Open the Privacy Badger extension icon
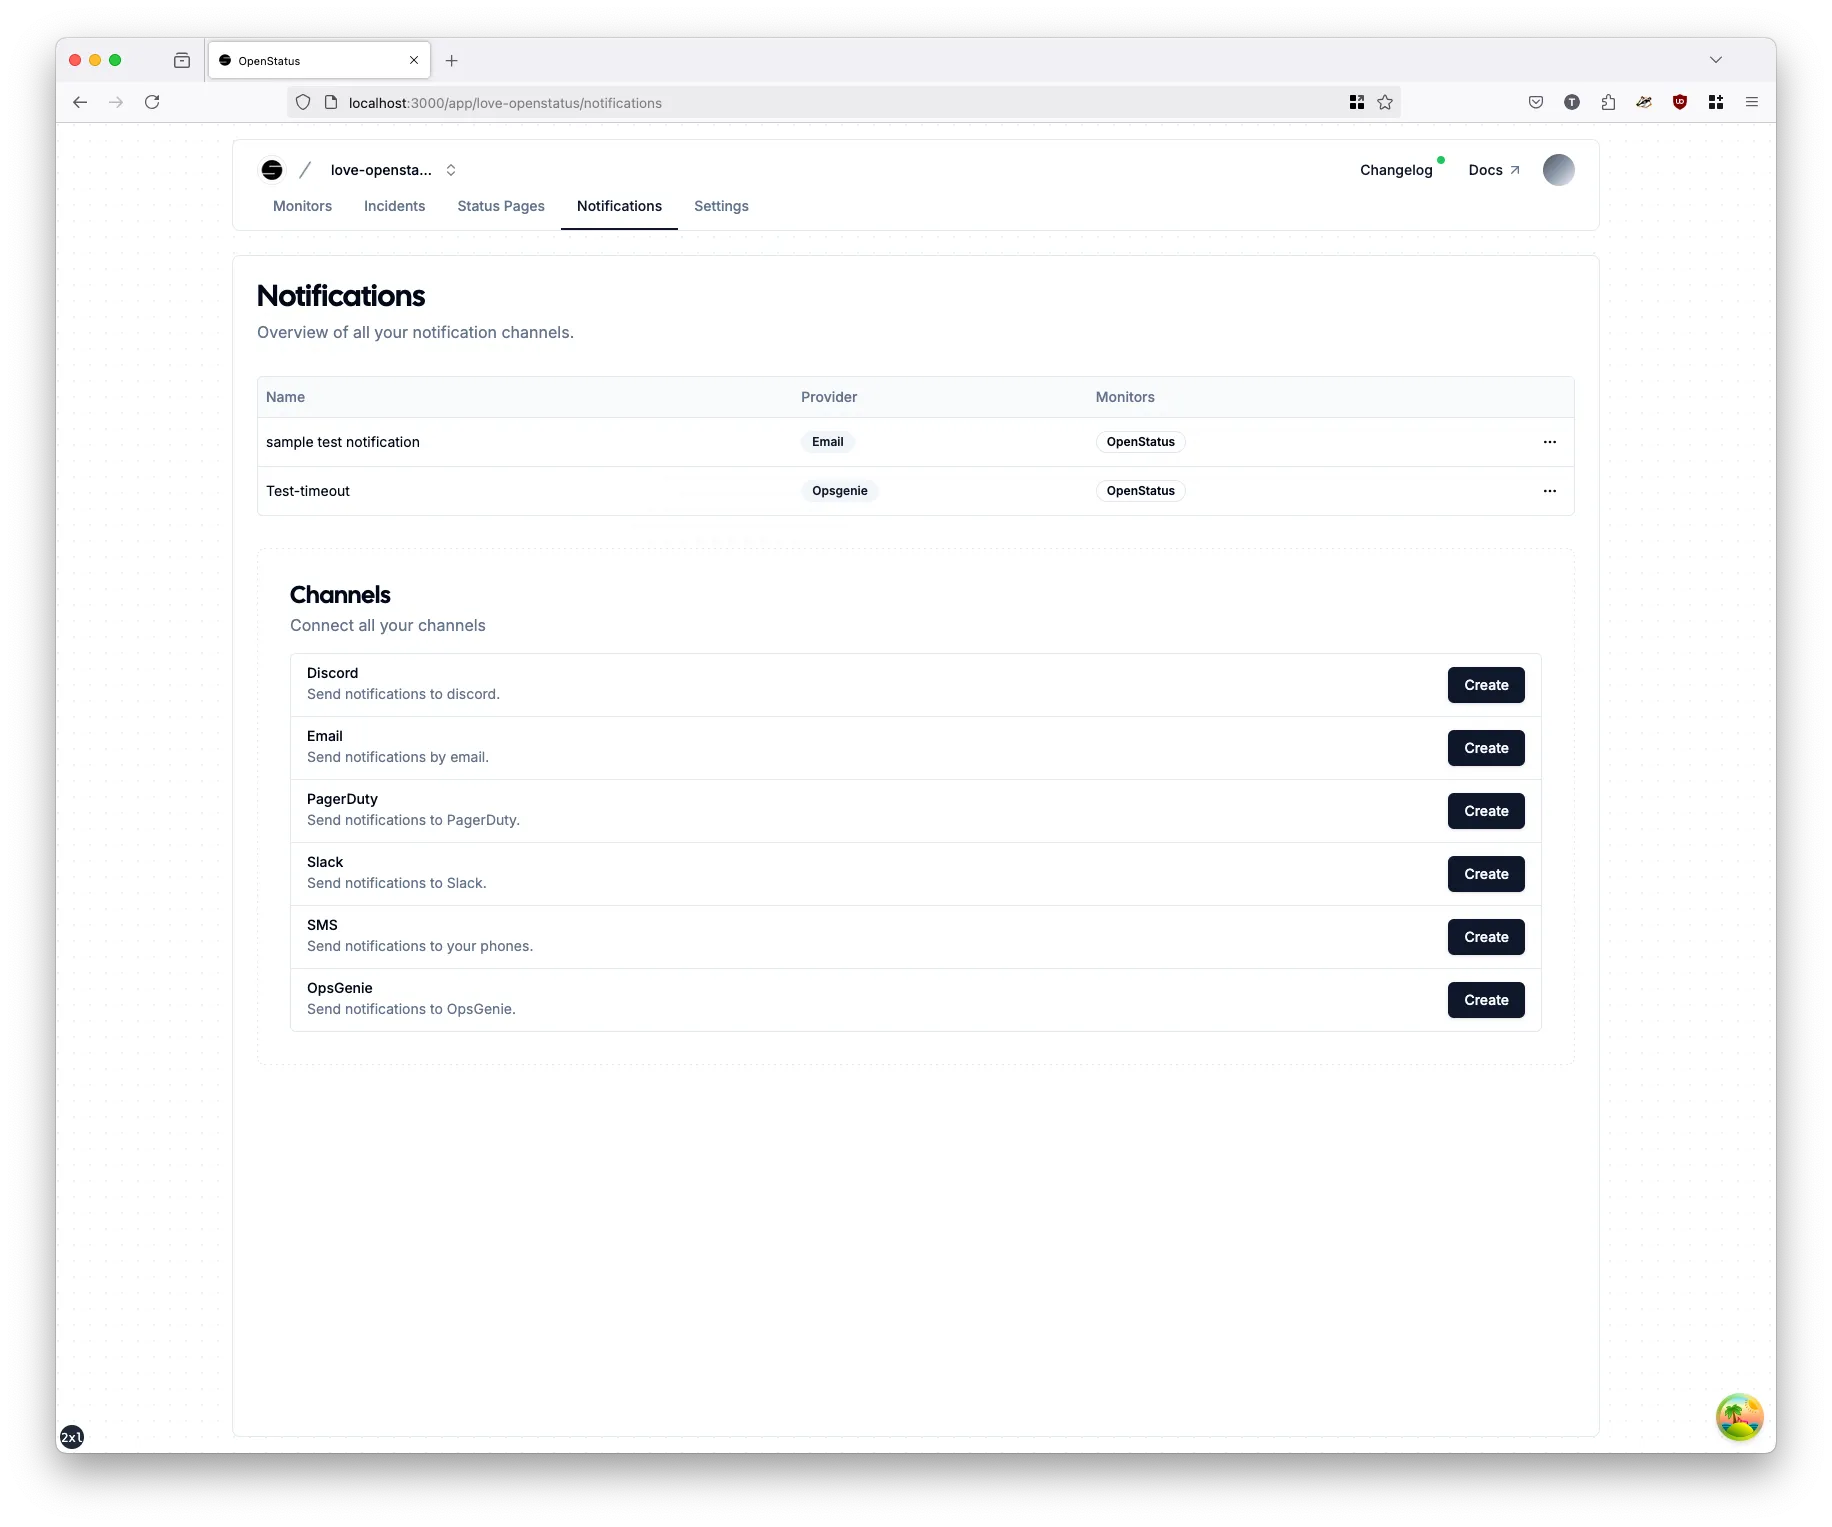Screen dimensions: 1832x1527 1643,102
